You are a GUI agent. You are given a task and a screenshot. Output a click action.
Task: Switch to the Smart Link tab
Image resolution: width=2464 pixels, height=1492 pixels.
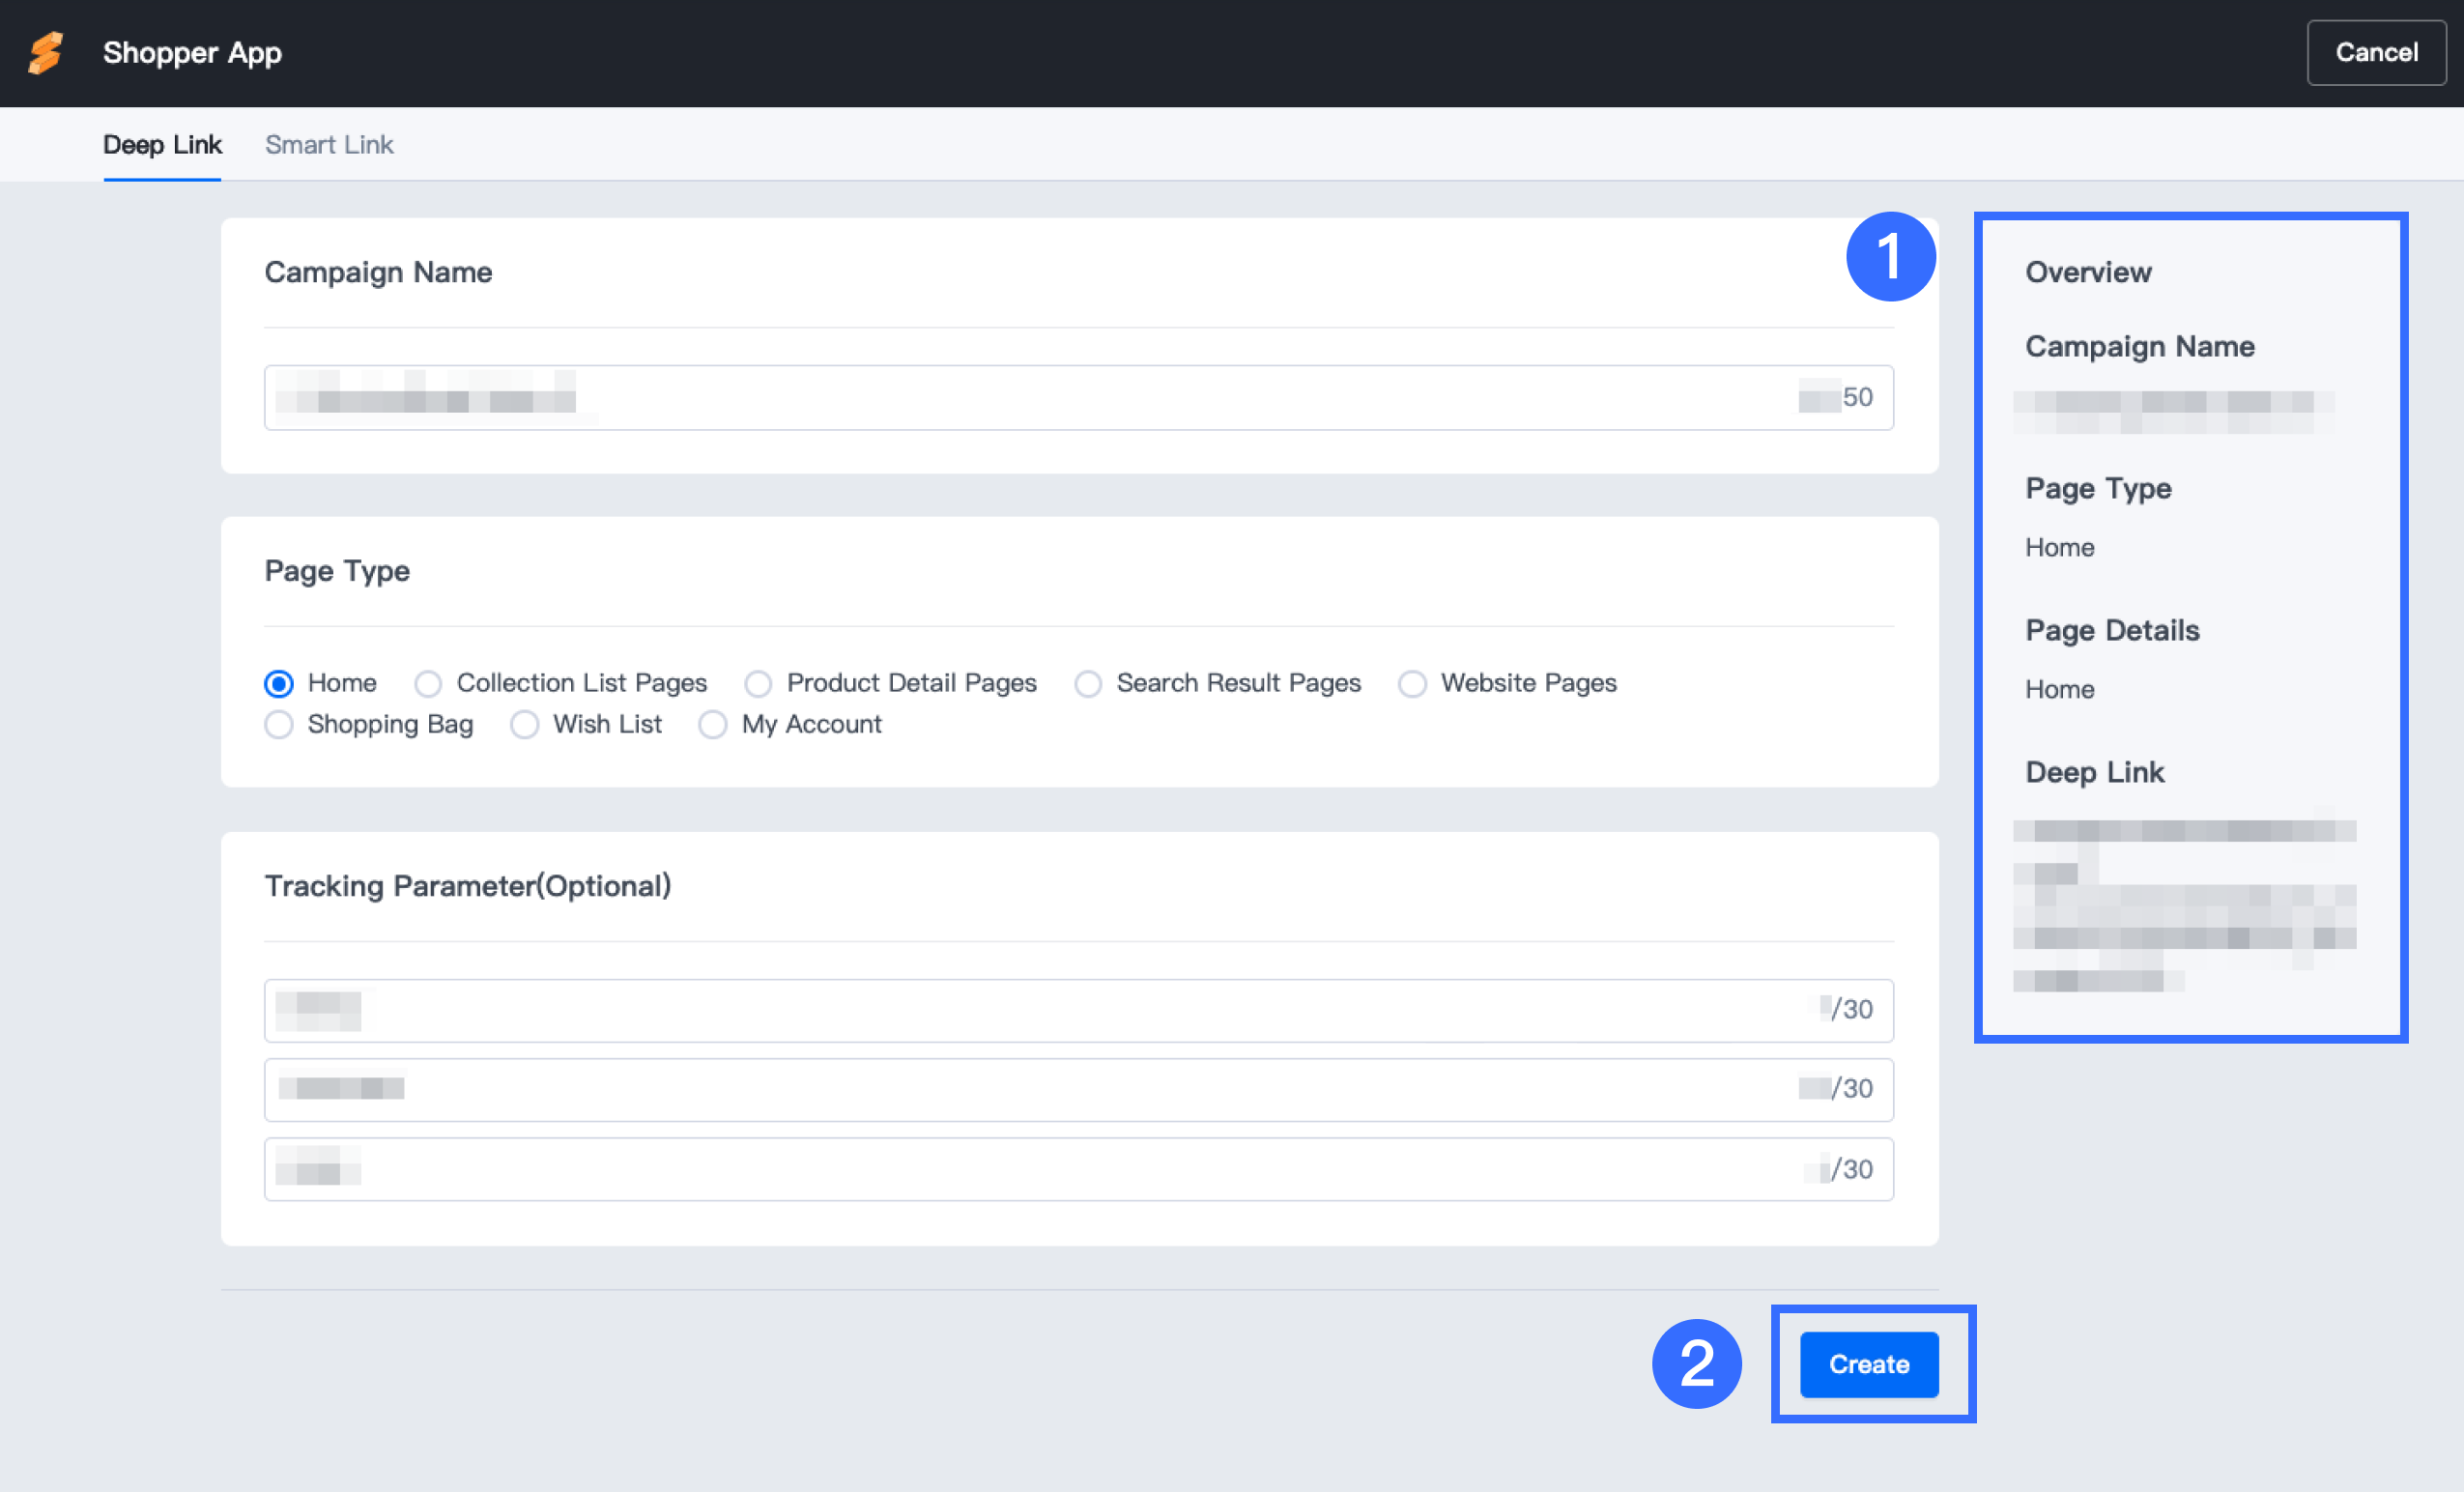329,145
